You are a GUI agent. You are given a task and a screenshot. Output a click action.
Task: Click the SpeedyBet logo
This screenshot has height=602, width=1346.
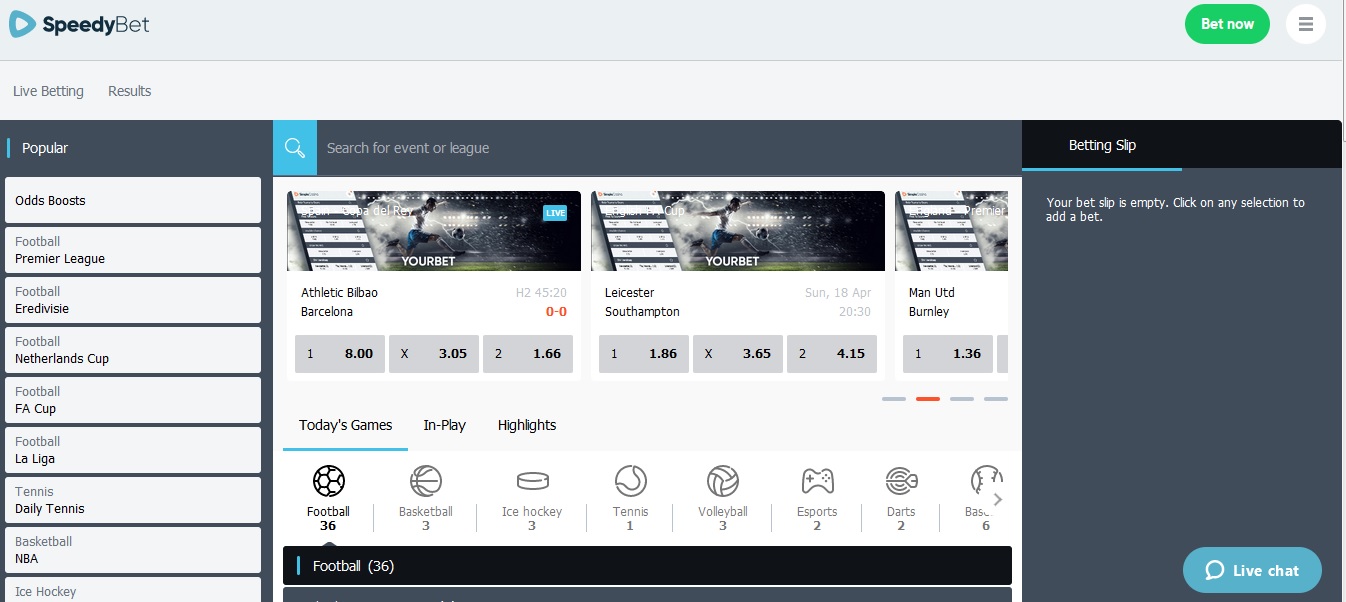pyautogui.click(x=79, y=24)
